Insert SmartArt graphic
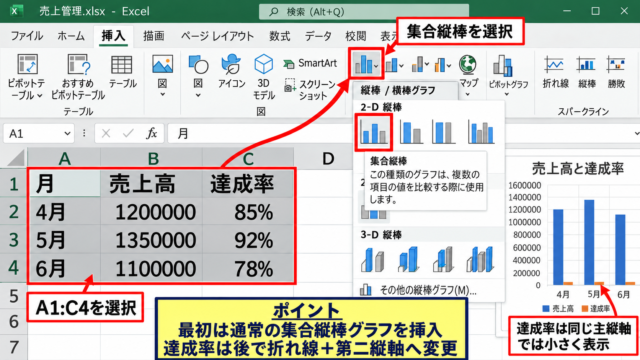 click(x=311, y=63)
